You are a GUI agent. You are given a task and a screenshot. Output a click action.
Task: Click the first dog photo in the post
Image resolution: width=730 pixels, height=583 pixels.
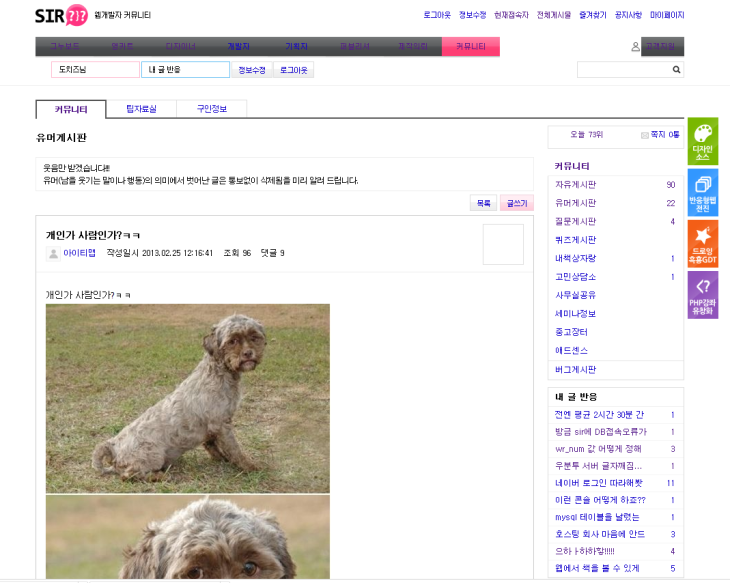click(187, 397)
